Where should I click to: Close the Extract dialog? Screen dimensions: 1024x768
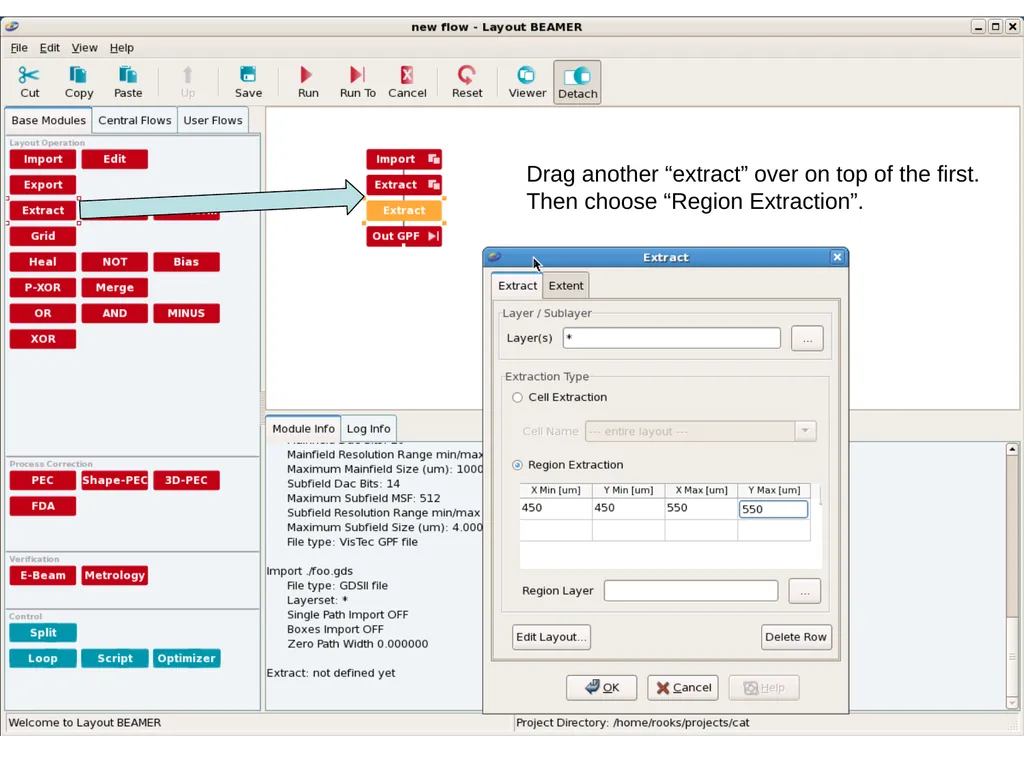click(837, 257)
